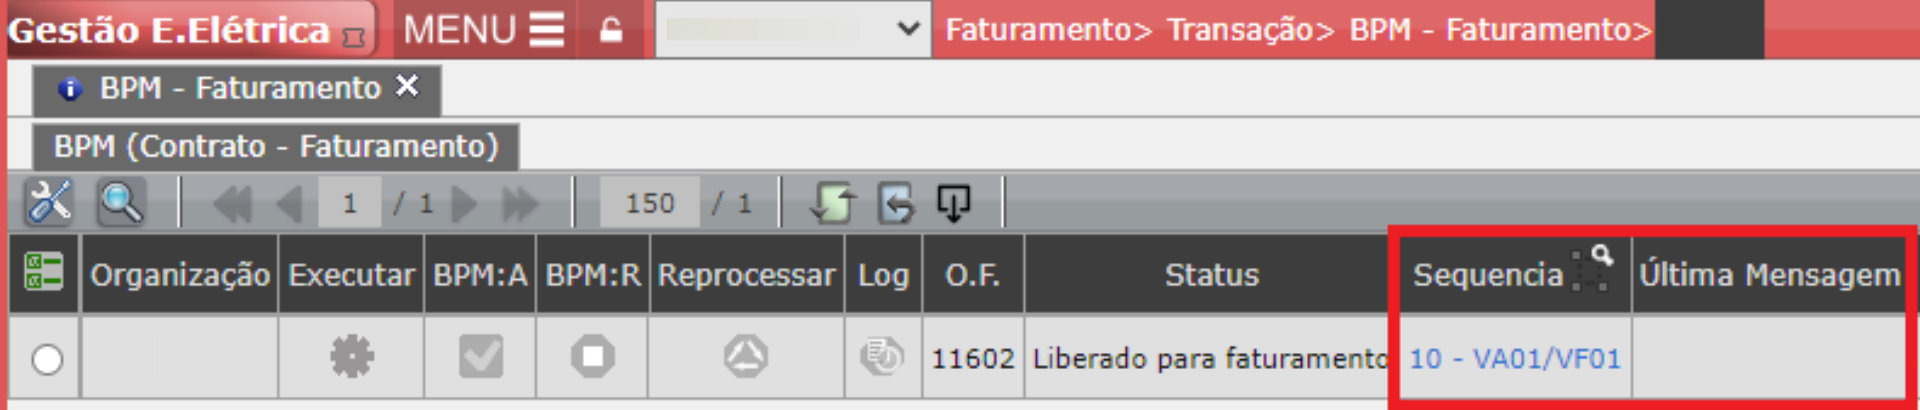The width and height of the screenshot is (1920, 410).
Task: Switch to BPM (Contrato - Faturamento) tab
Action: coord(276,146)
